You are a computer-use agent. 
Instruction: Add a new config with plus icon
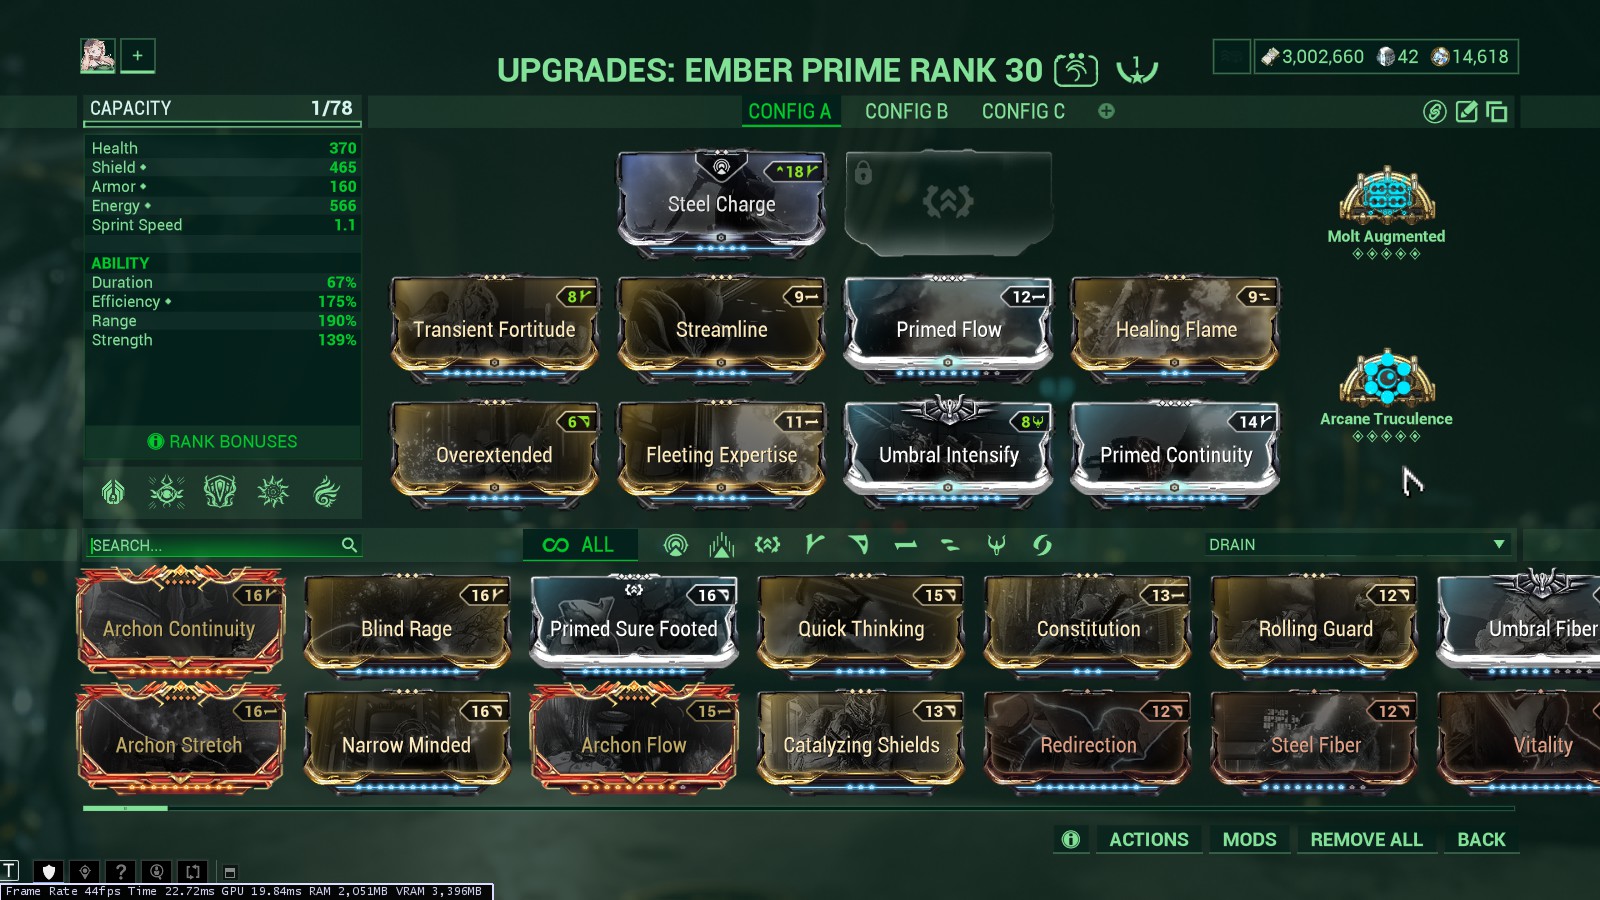pyautogui.click(x=1106, y=111)
